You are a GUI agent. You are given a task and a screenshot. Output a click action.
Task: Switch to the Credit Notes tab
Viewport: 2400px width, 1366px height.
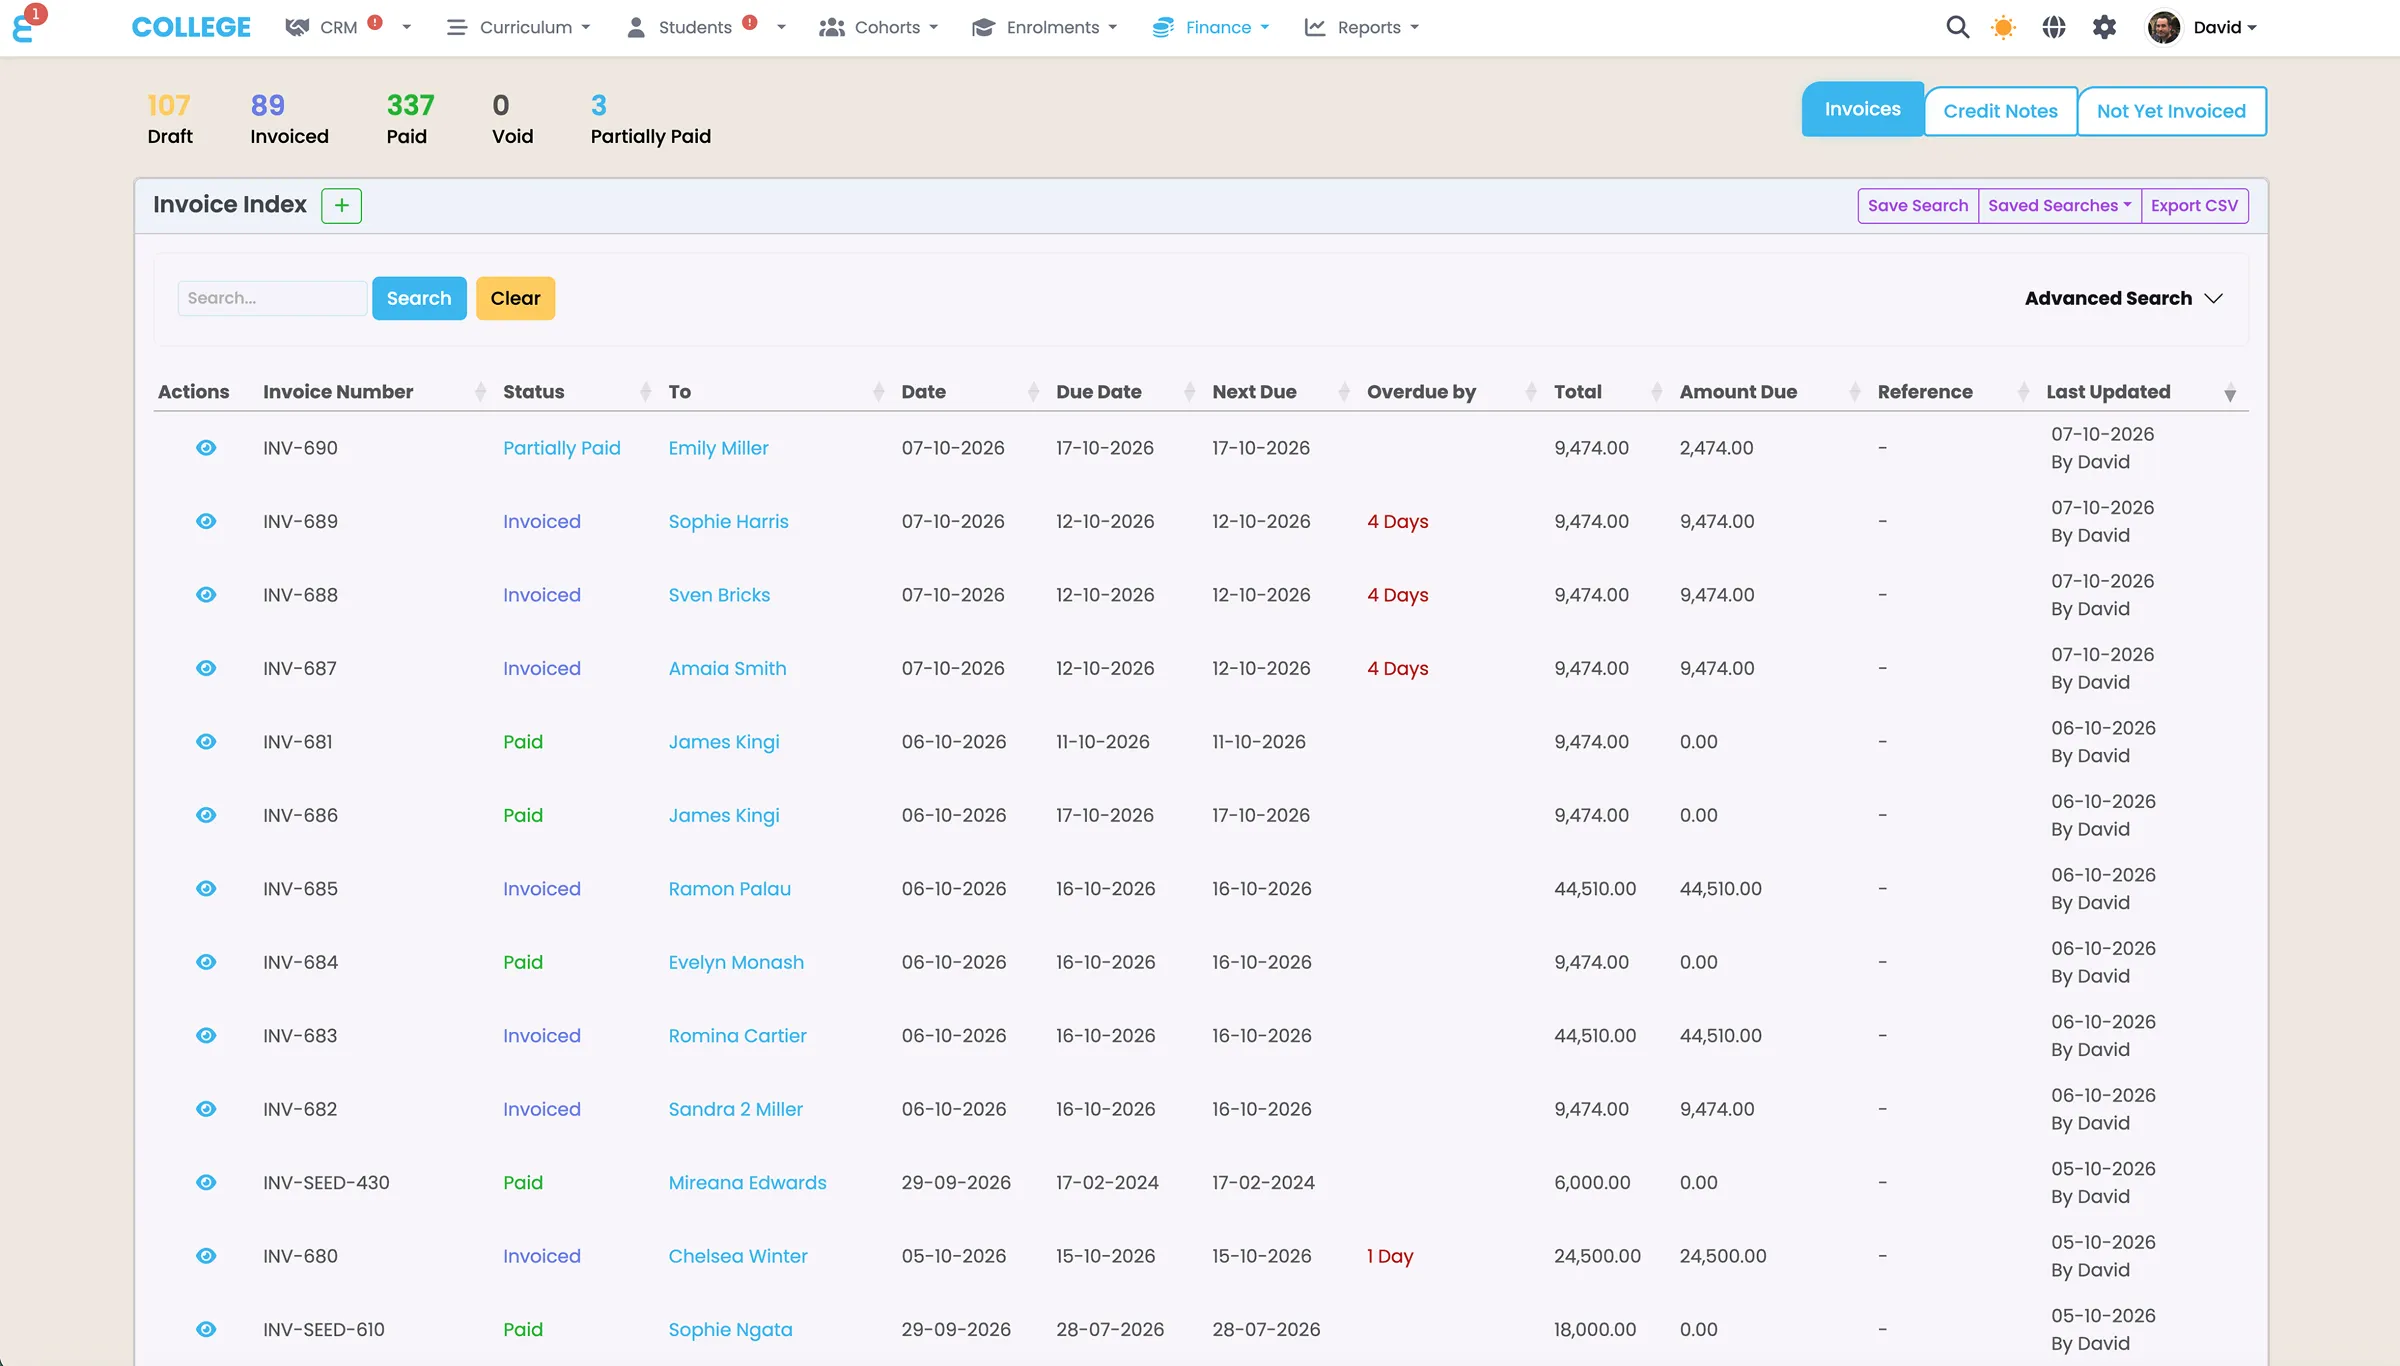point(2000,111)
